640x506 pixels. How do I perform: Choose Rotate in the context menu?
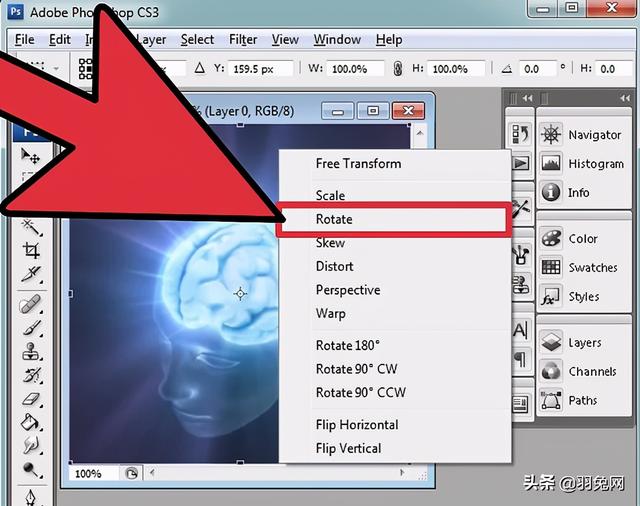click(395, 219)
